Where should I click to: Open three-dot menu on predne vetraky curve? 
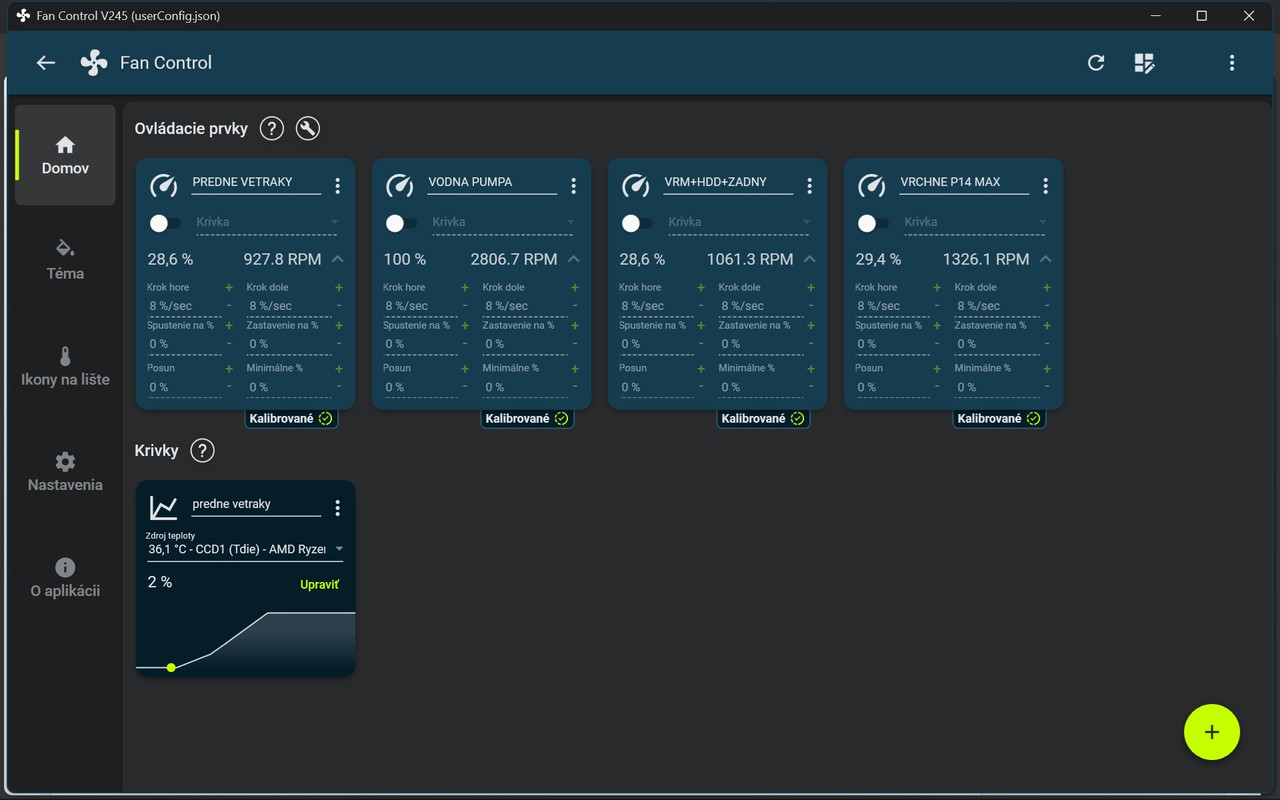coord(337,508)
